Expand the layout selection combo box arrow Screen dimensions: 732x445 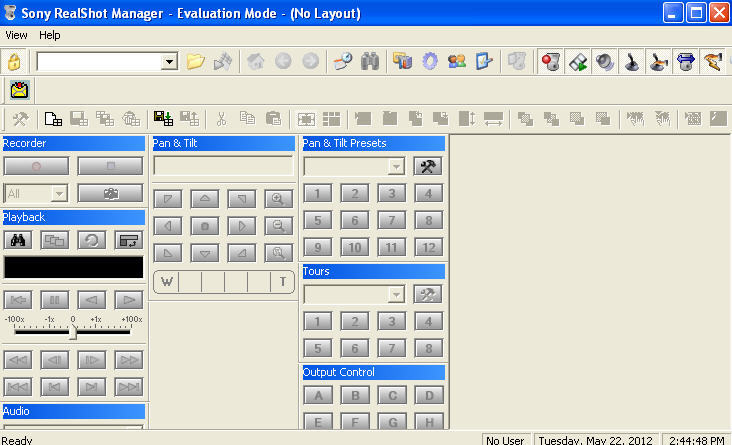tap(169, 61)
